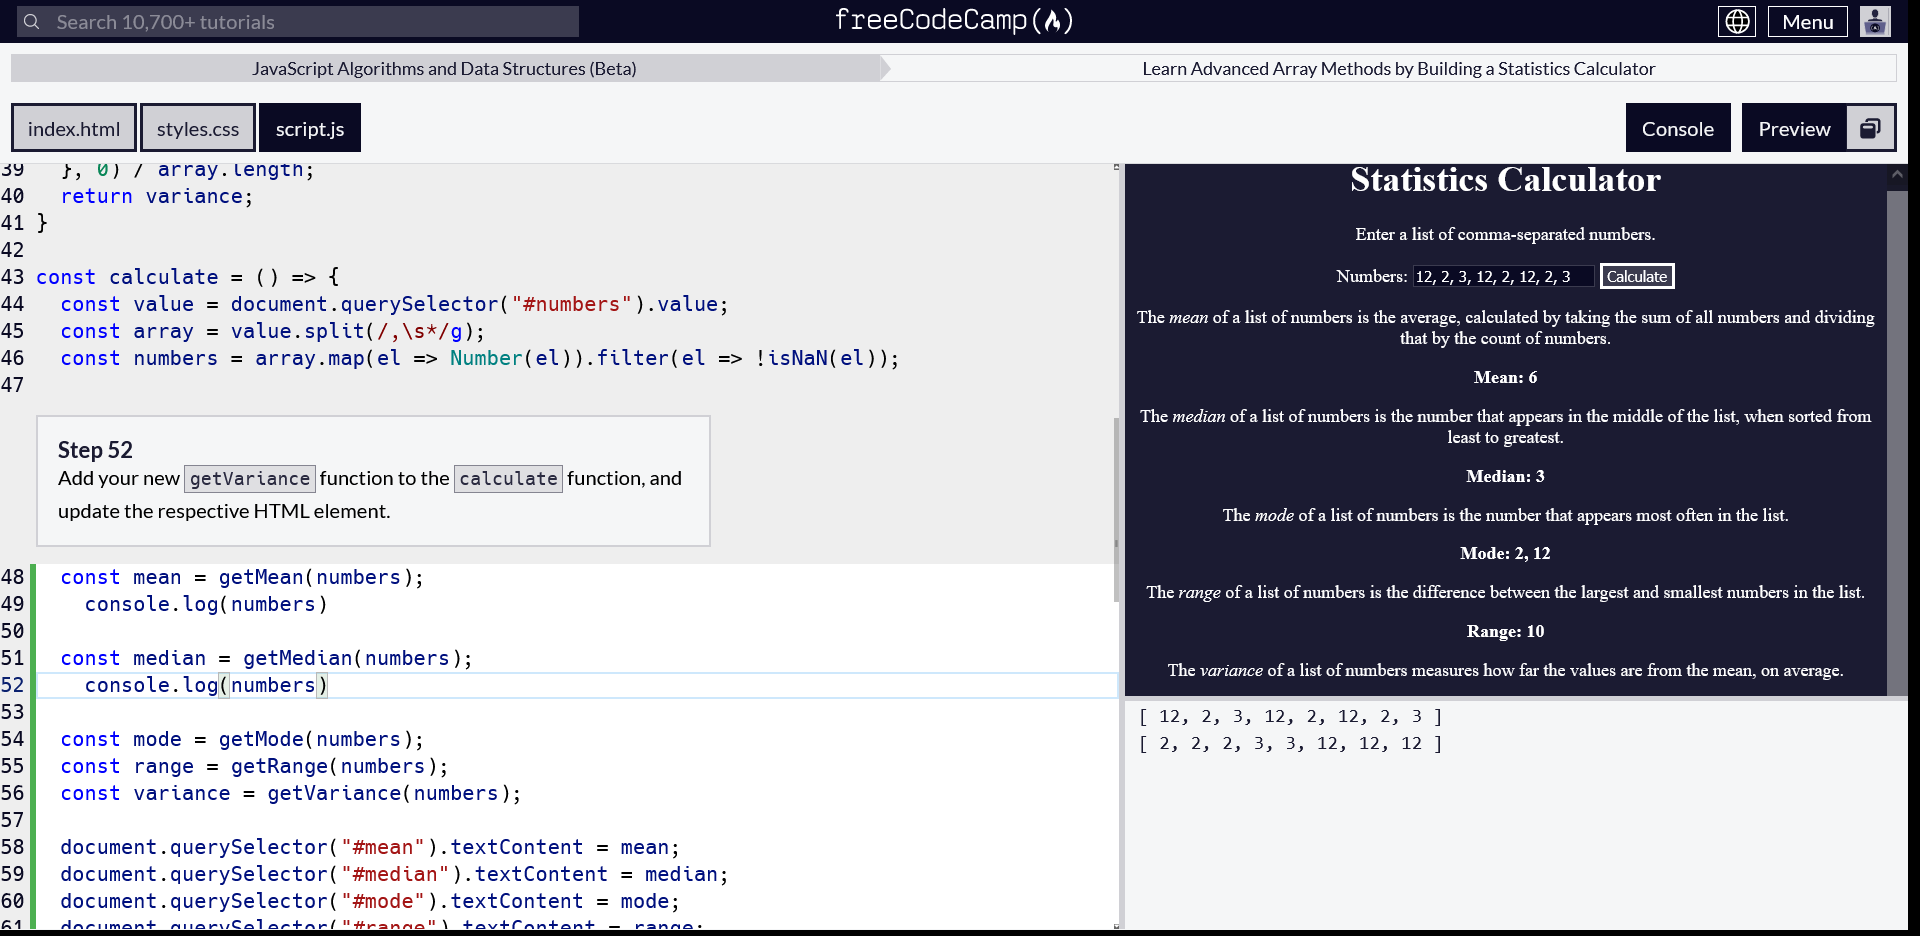1920x936 pixels.
Task: Click the const range = getRange line
Action: click(254, 766)
